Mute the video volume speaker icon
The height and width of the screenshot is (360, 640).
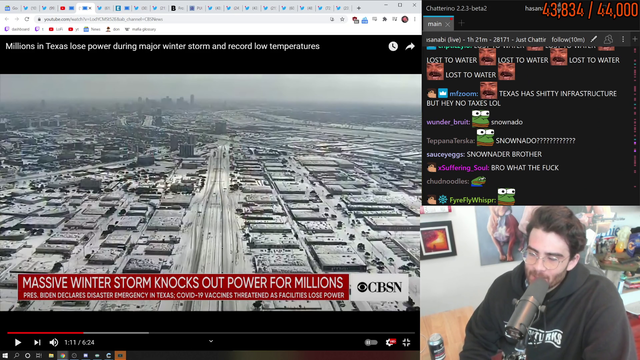(53, 342)
